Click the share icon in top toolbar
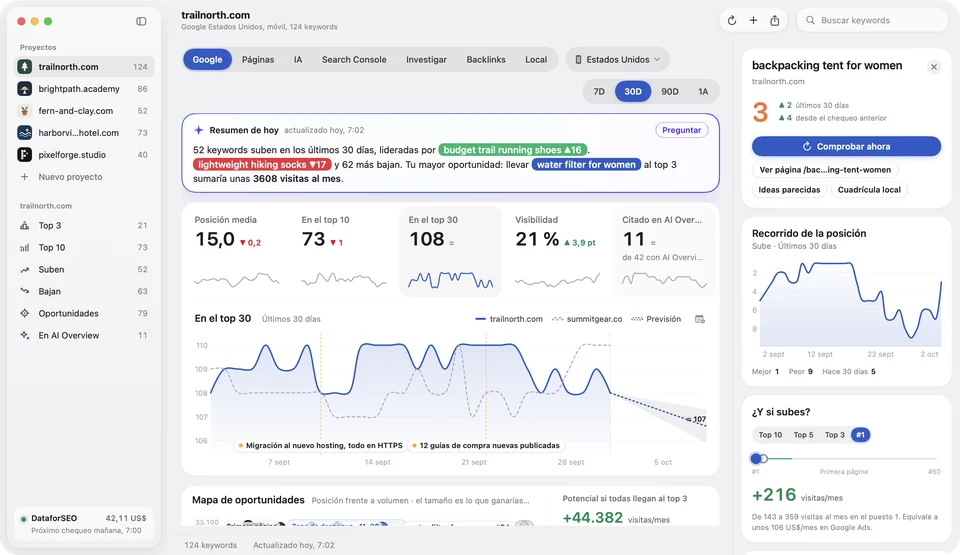 [x=774, y=20]
